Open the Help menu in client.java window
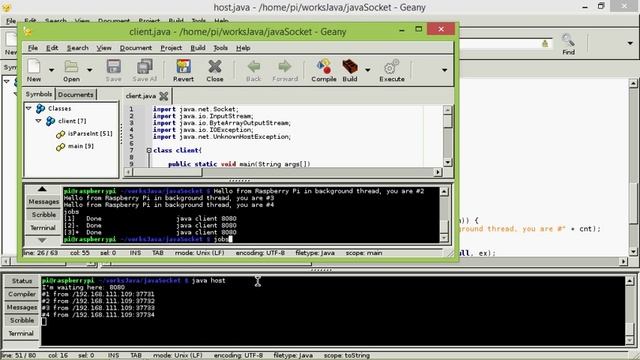 coord(243,48)
